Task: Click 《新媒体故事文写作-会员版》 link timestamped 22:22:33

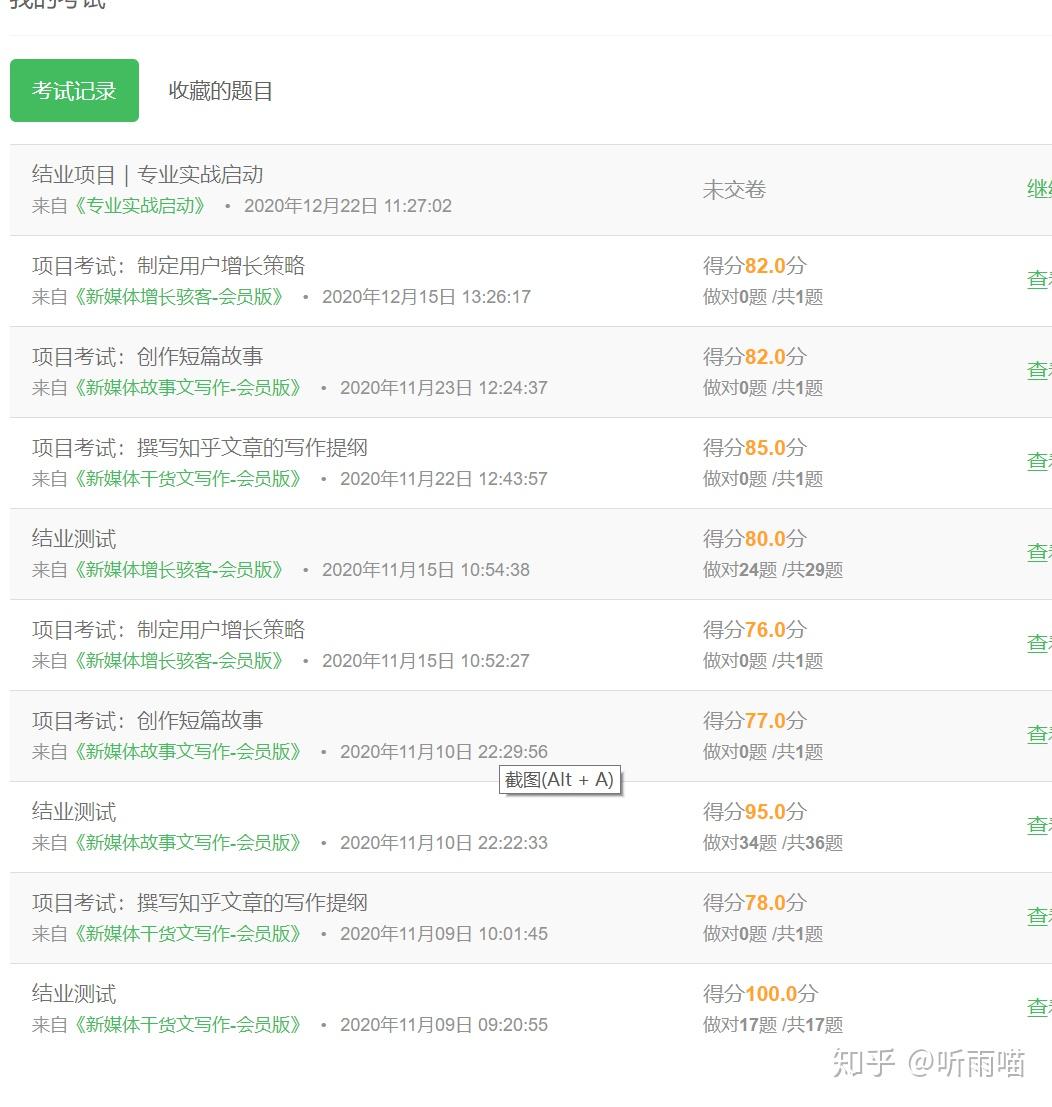Action: 188,843
